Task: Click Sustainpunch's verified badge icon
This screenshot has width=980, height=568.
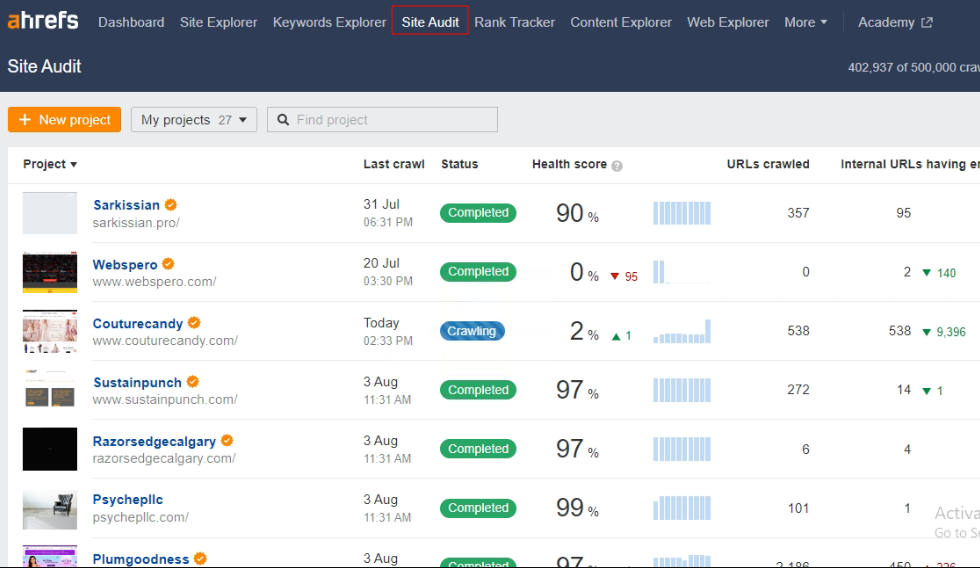Action: (193, 381)
